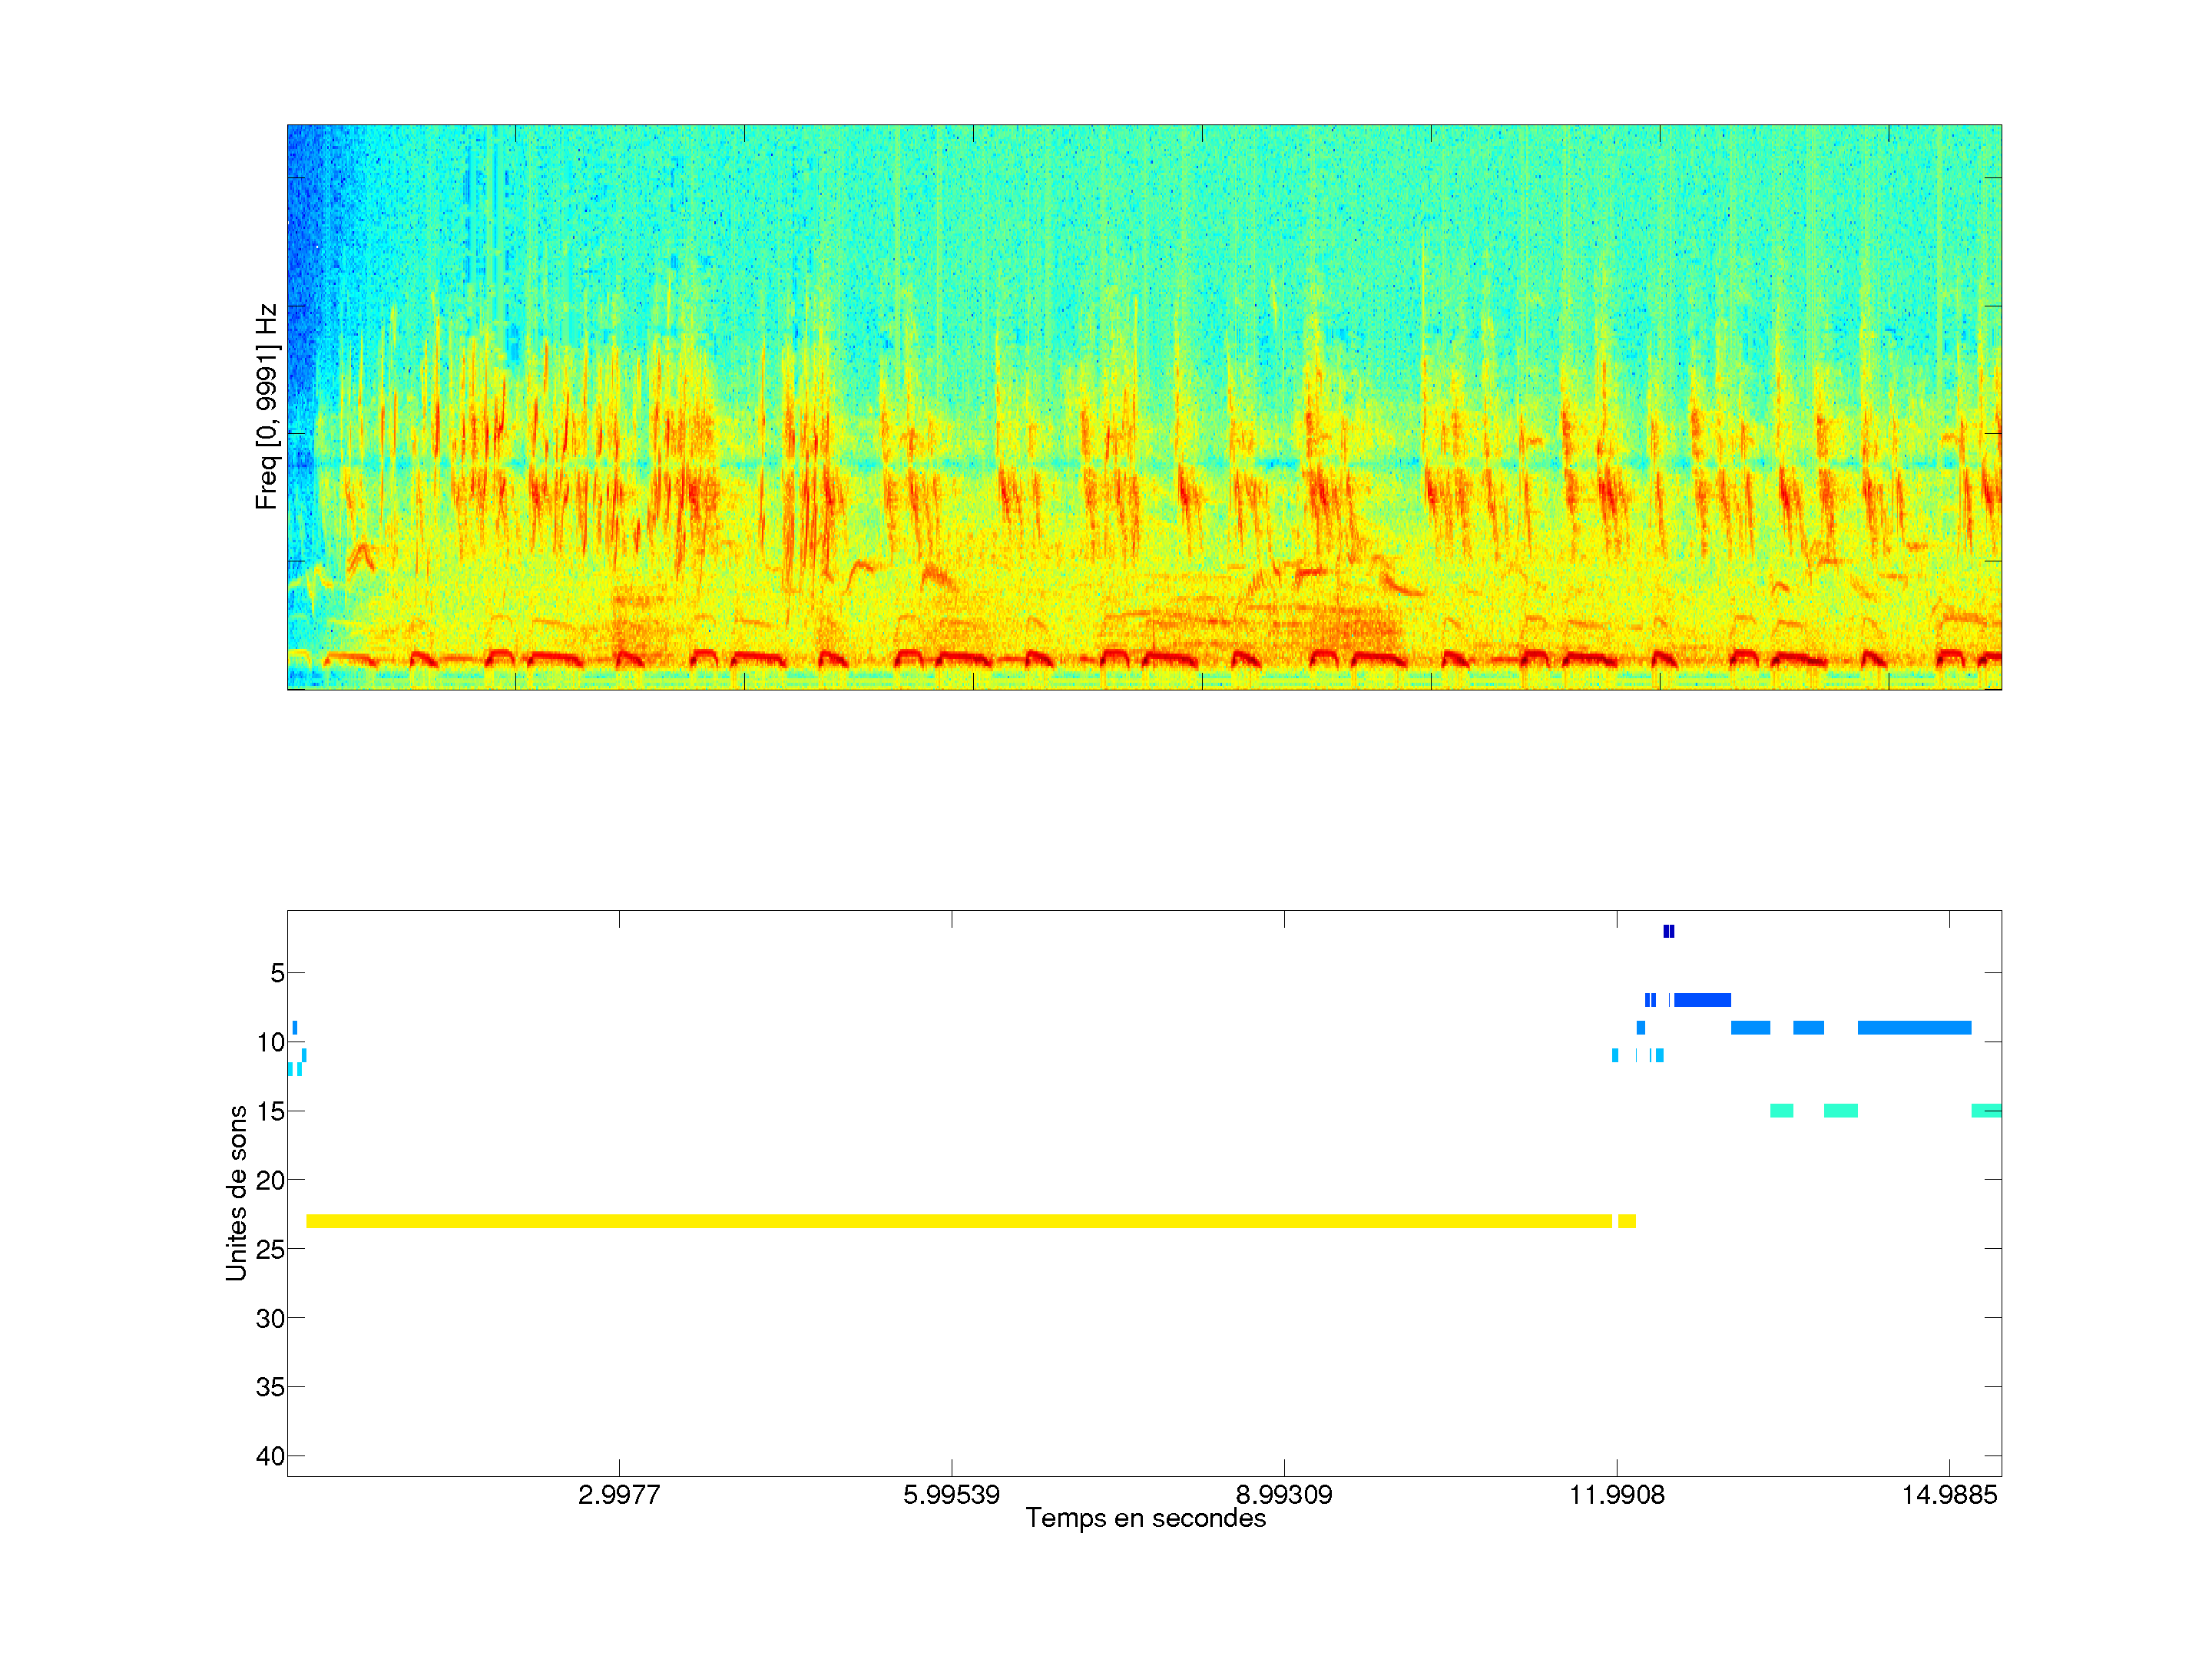Screen dimensions: 2212x1659
Task: Click the dark blue region at spectrogram top-left
Action: pos(301,220)
